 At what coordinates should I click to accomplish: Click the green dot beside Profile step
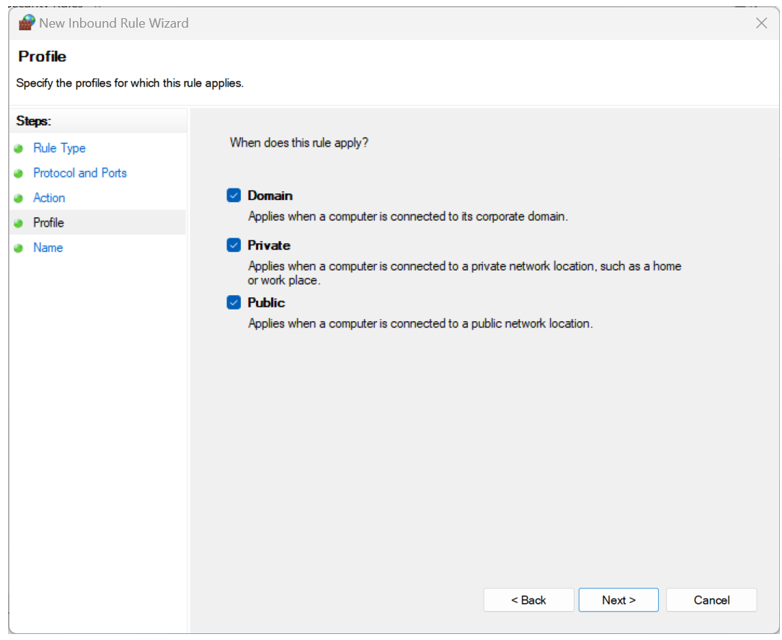[x=18, y=223]
